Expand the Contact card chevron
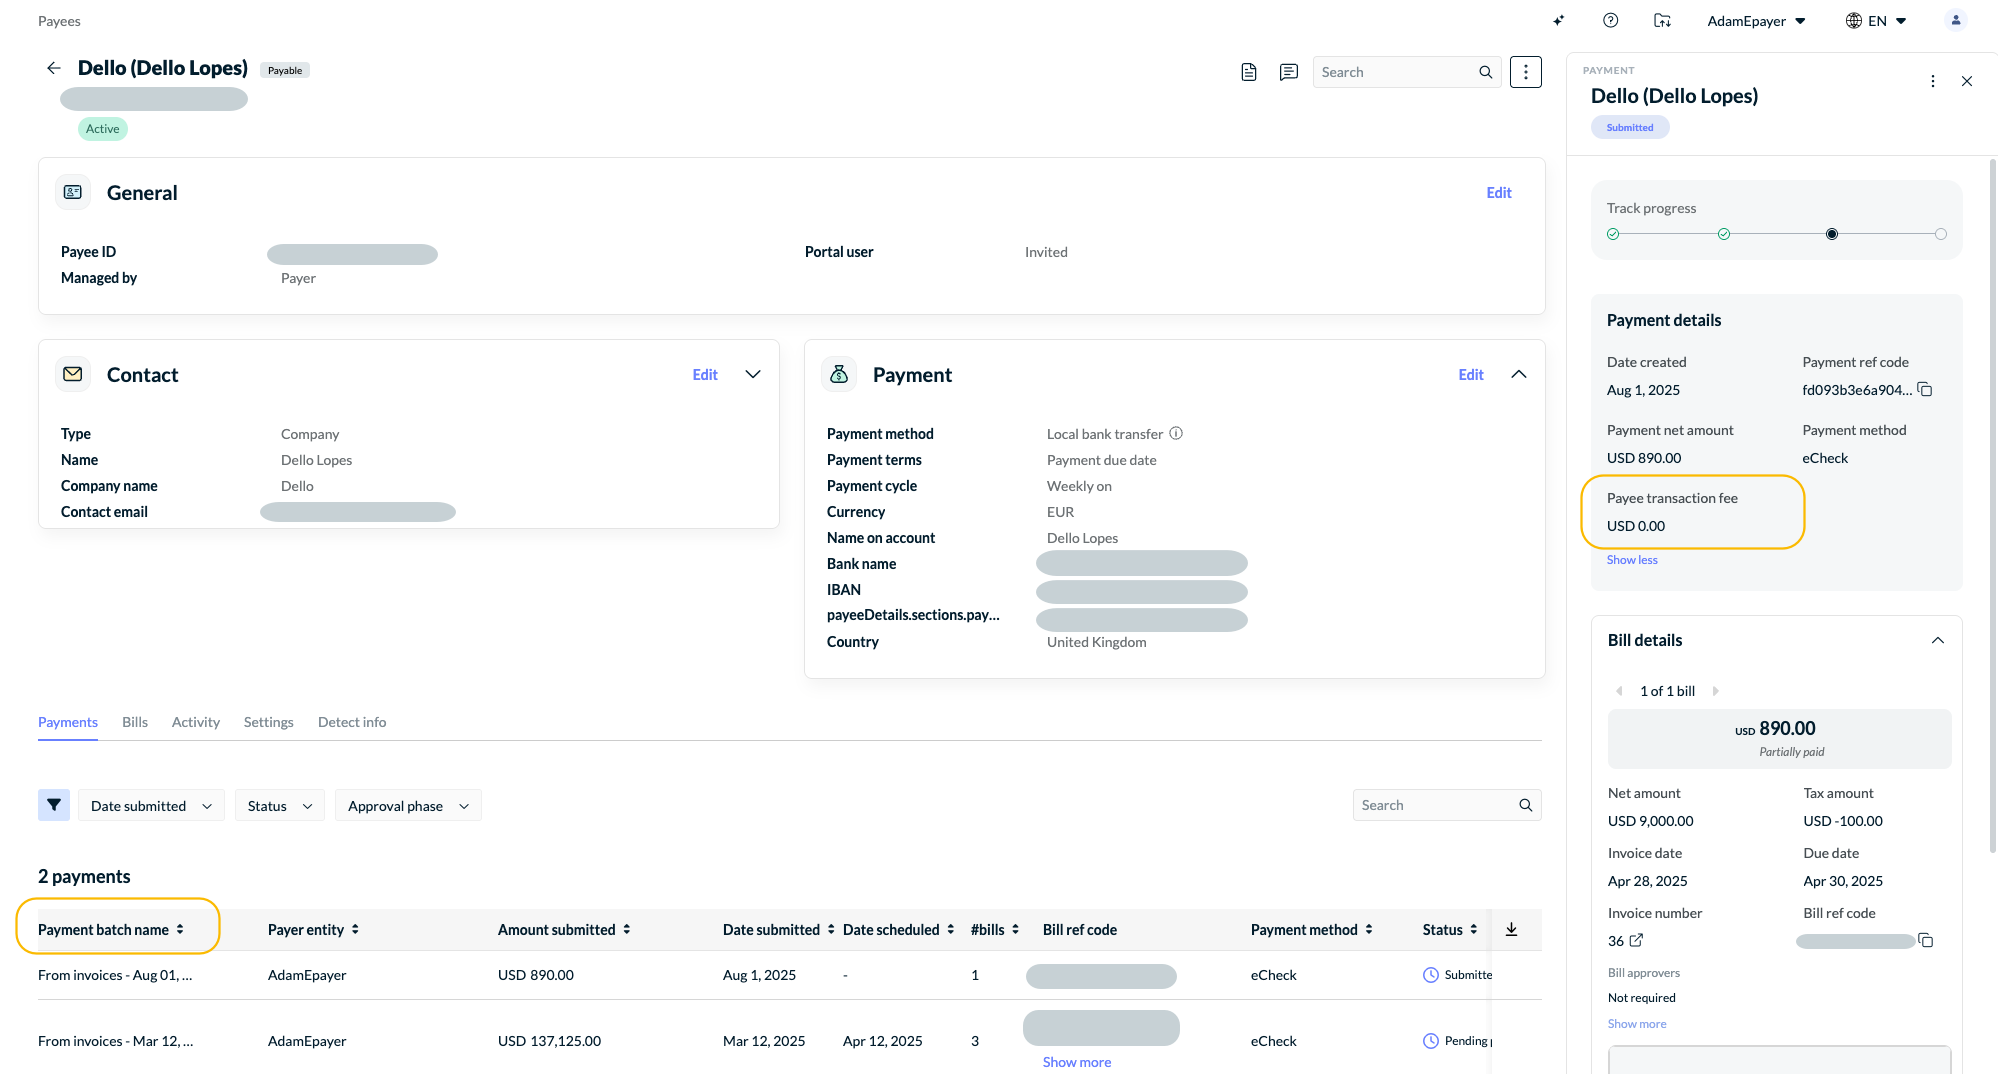This screenshot has width=1998, height=1074. (x=753, y=374)
